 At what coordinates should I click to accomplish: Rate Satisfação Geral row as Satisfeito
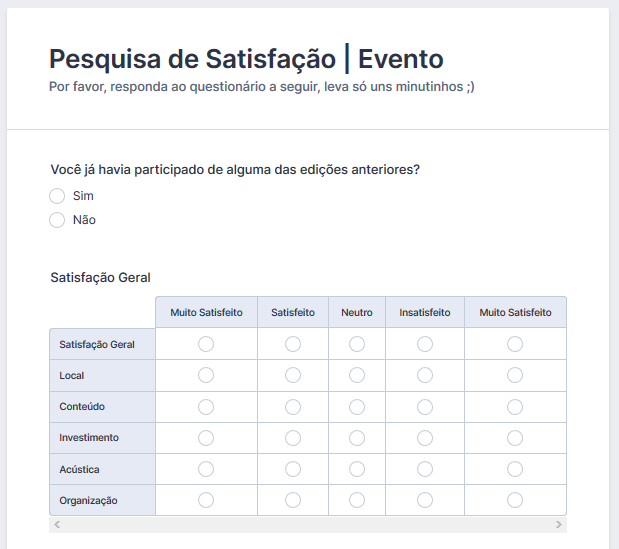coord(293,344)
